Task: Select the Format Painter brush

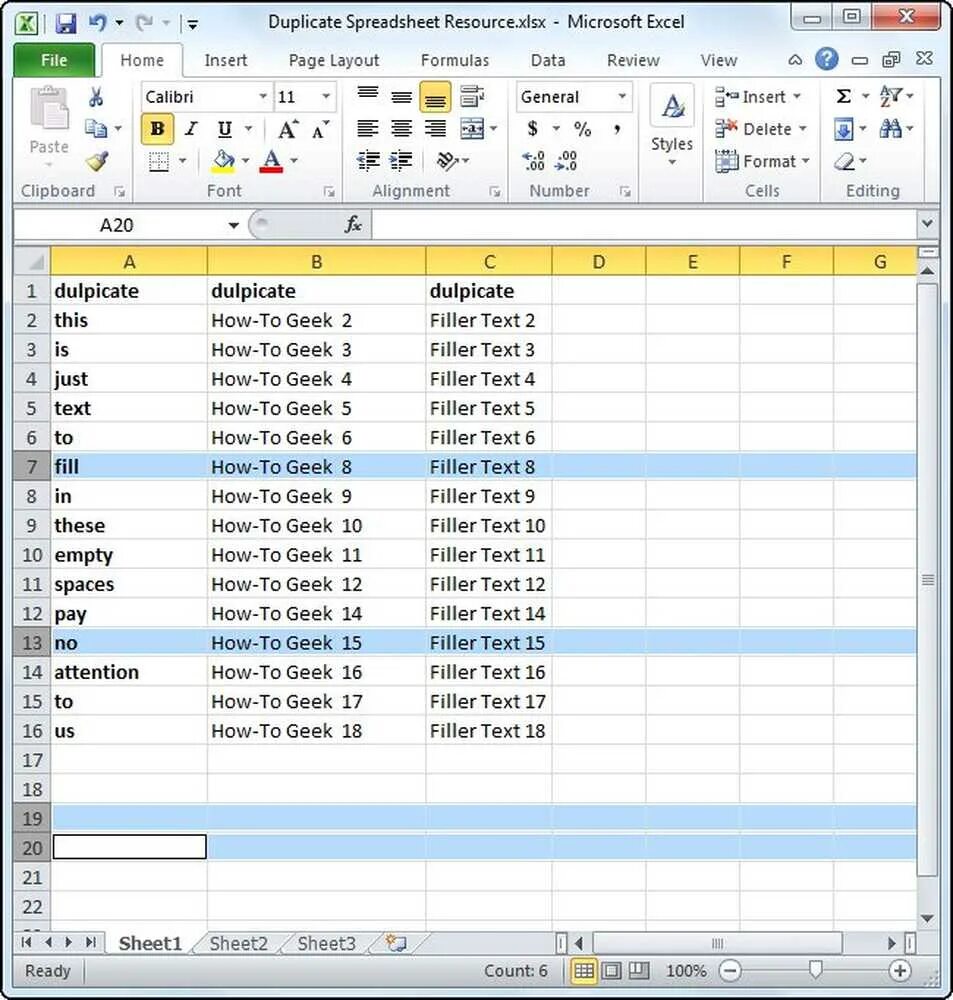Action: click(97, 161)
